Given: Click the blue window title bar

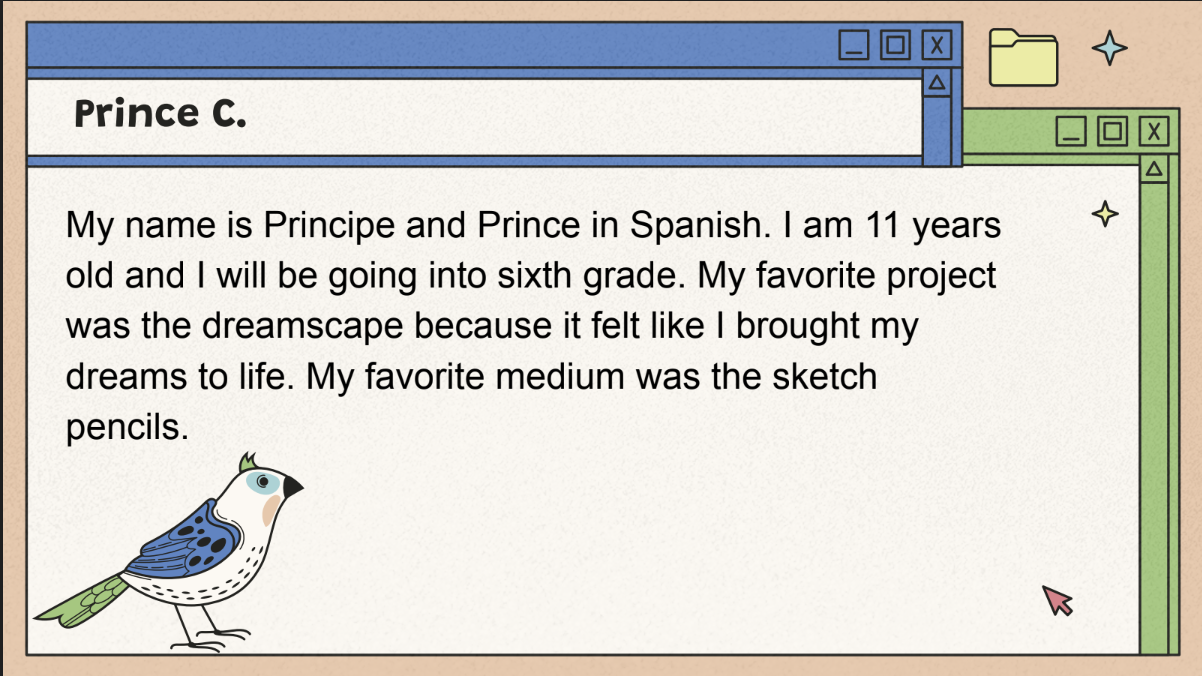Looking at the screenshot, I should (x=430, y=45).
